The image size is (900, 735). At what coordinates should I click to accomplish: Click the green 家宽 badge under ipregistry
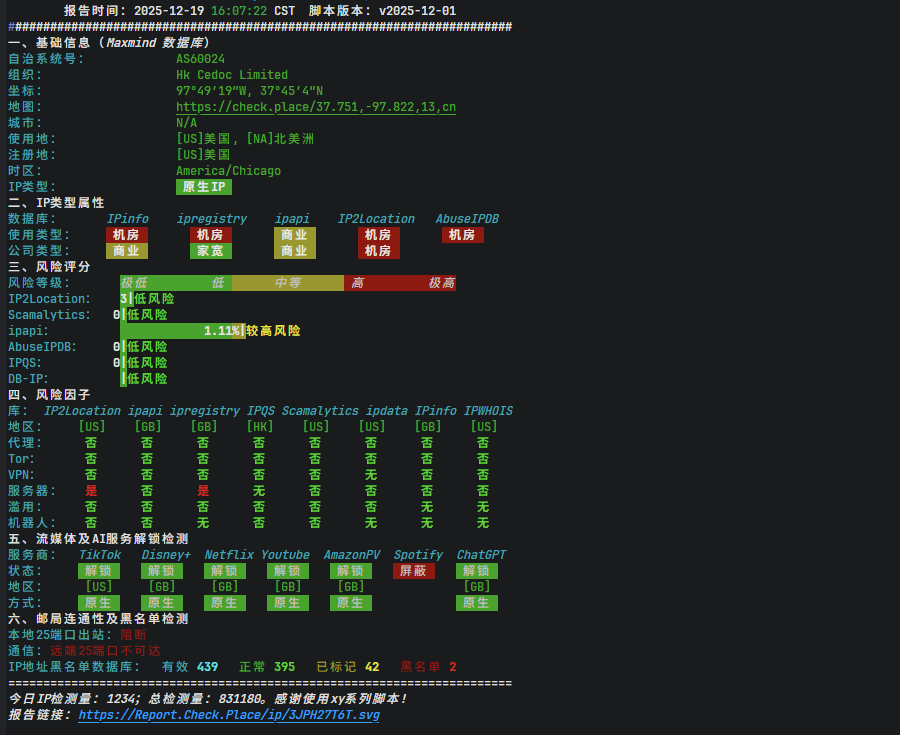click(x=210, y=251)
